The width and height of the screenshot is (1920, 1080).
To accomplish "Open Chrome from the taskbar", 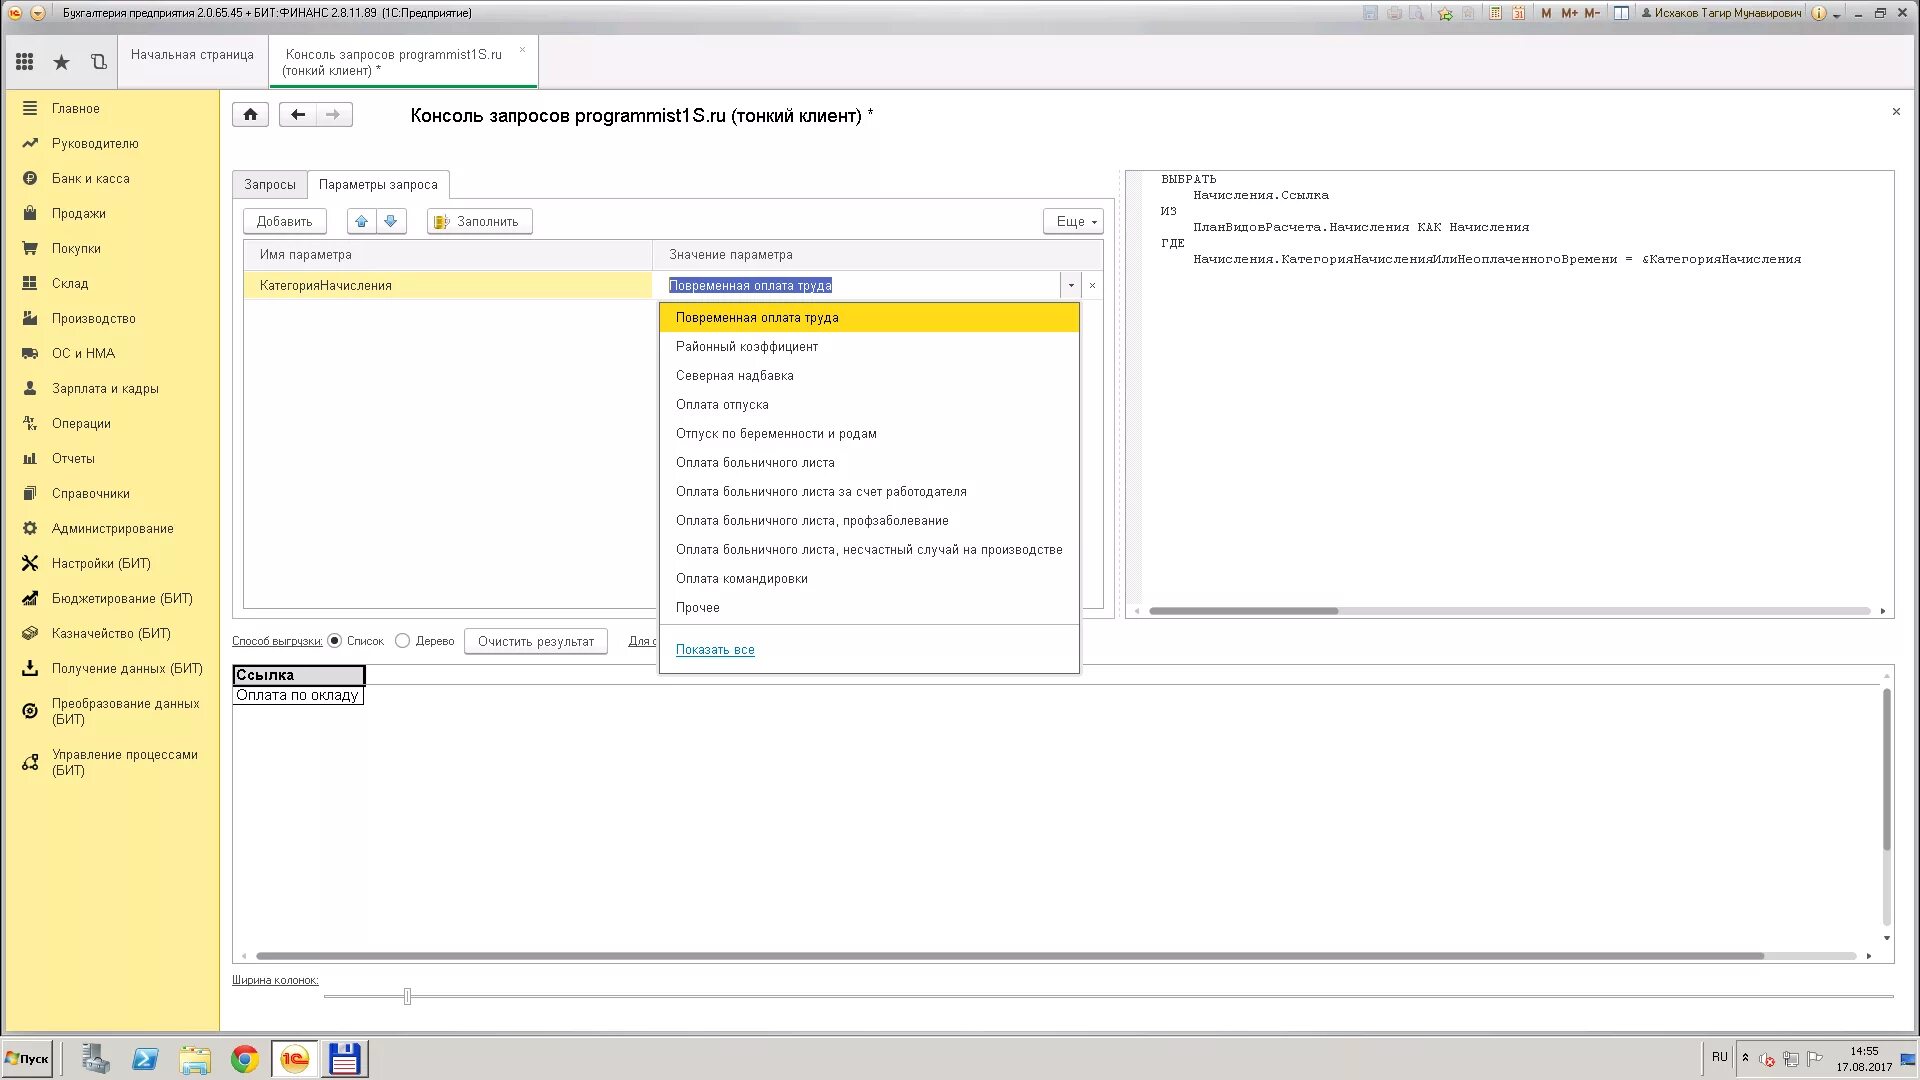I will [x=245, y=1059].
